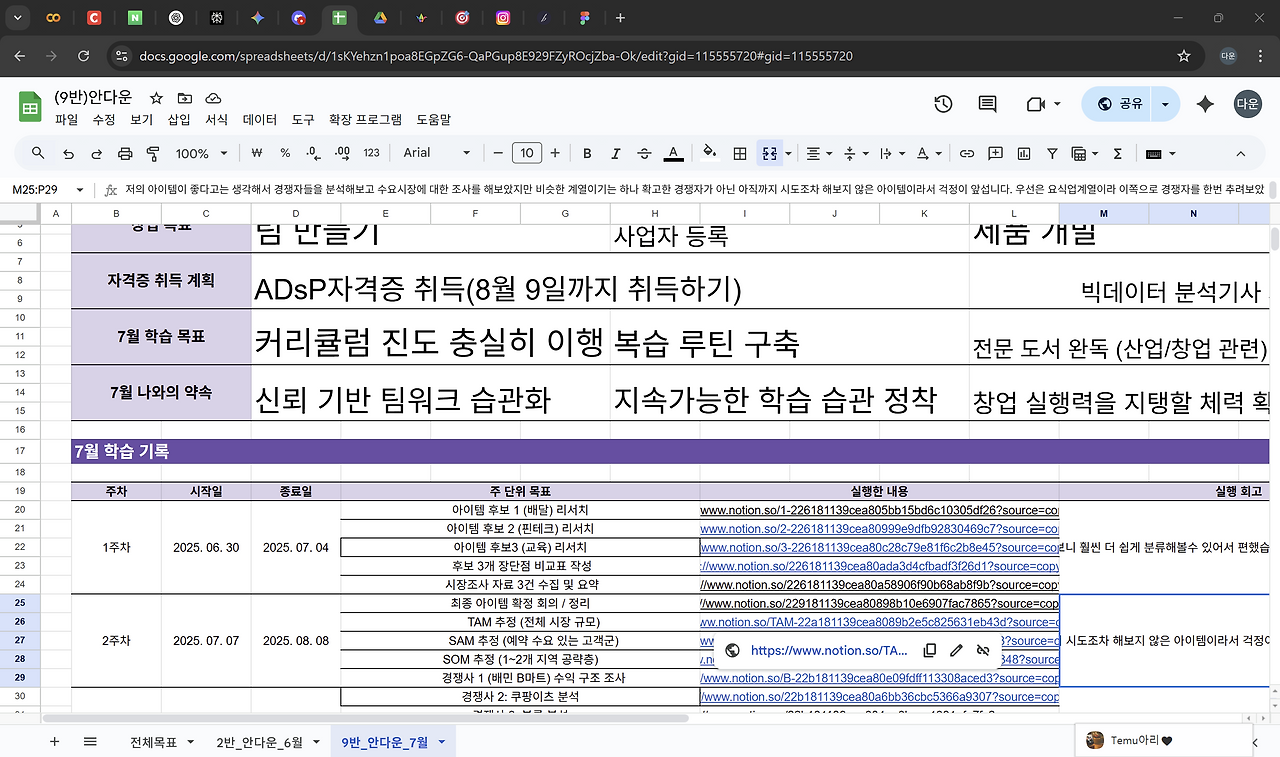
Task: Select the paint format tool
Action: [x=151, y=153]
